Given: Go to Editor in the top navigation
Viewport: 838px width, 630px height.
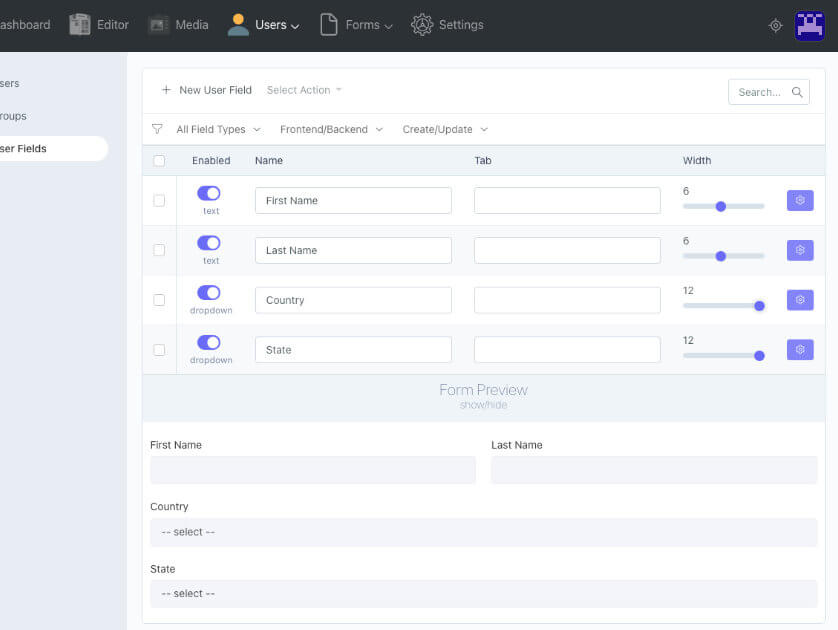Looking at the screenshot, I should point(99,25).
